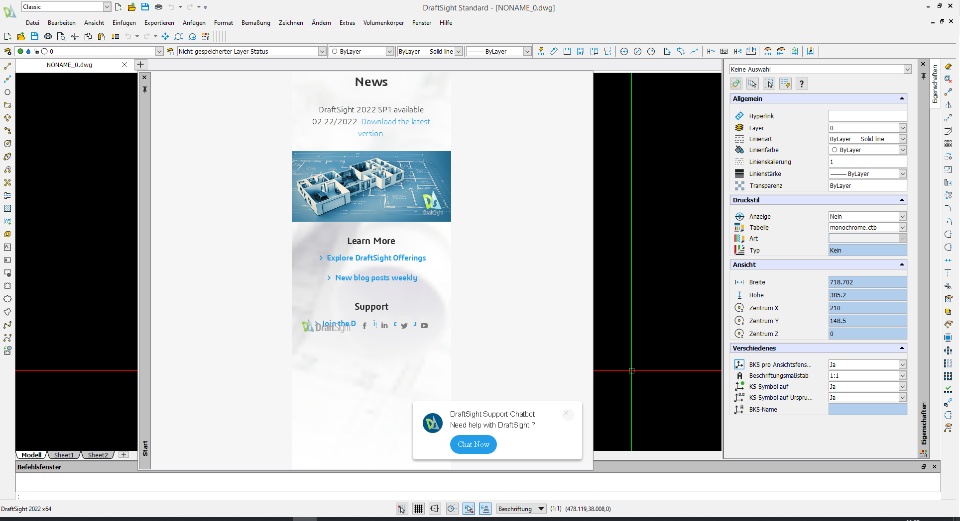Viewport: 960px width, 521px height.
Task: Collapse the Druckstil section
Action: [902, 200]
